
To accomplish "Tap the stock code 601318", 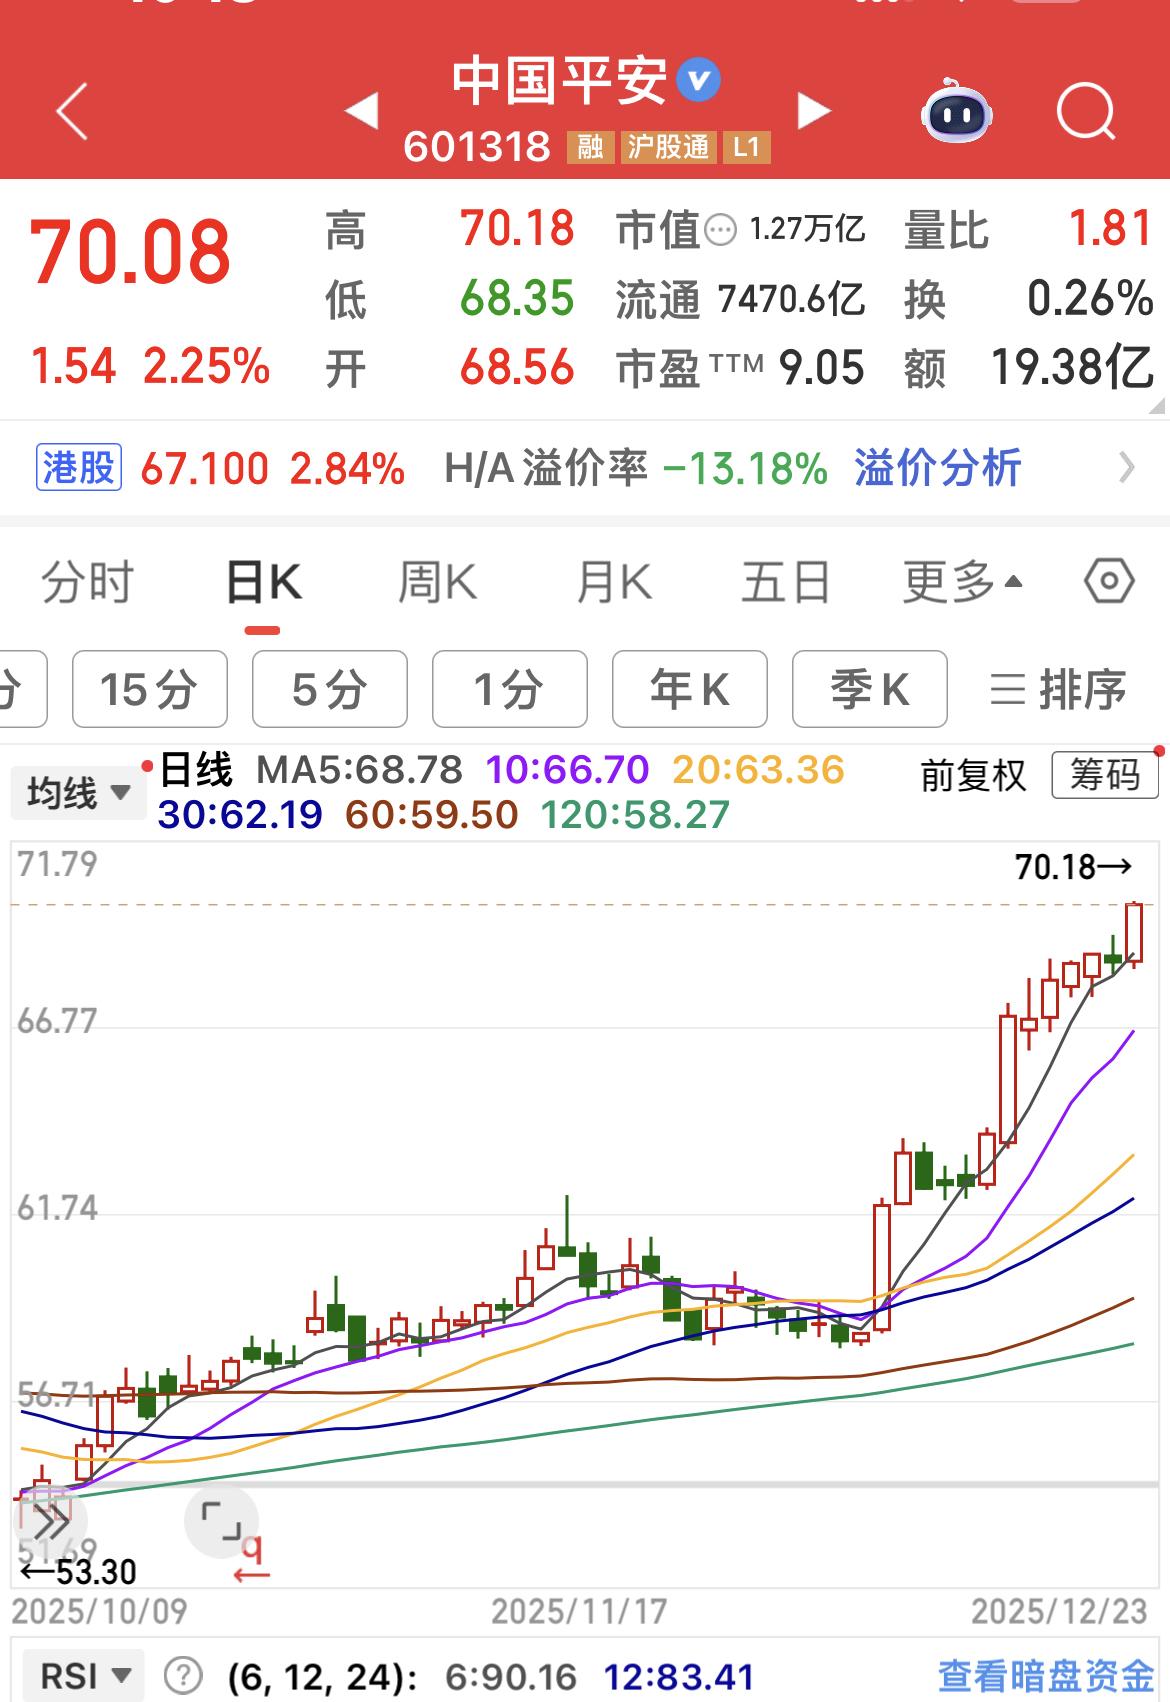I will (x=477, y=147).
